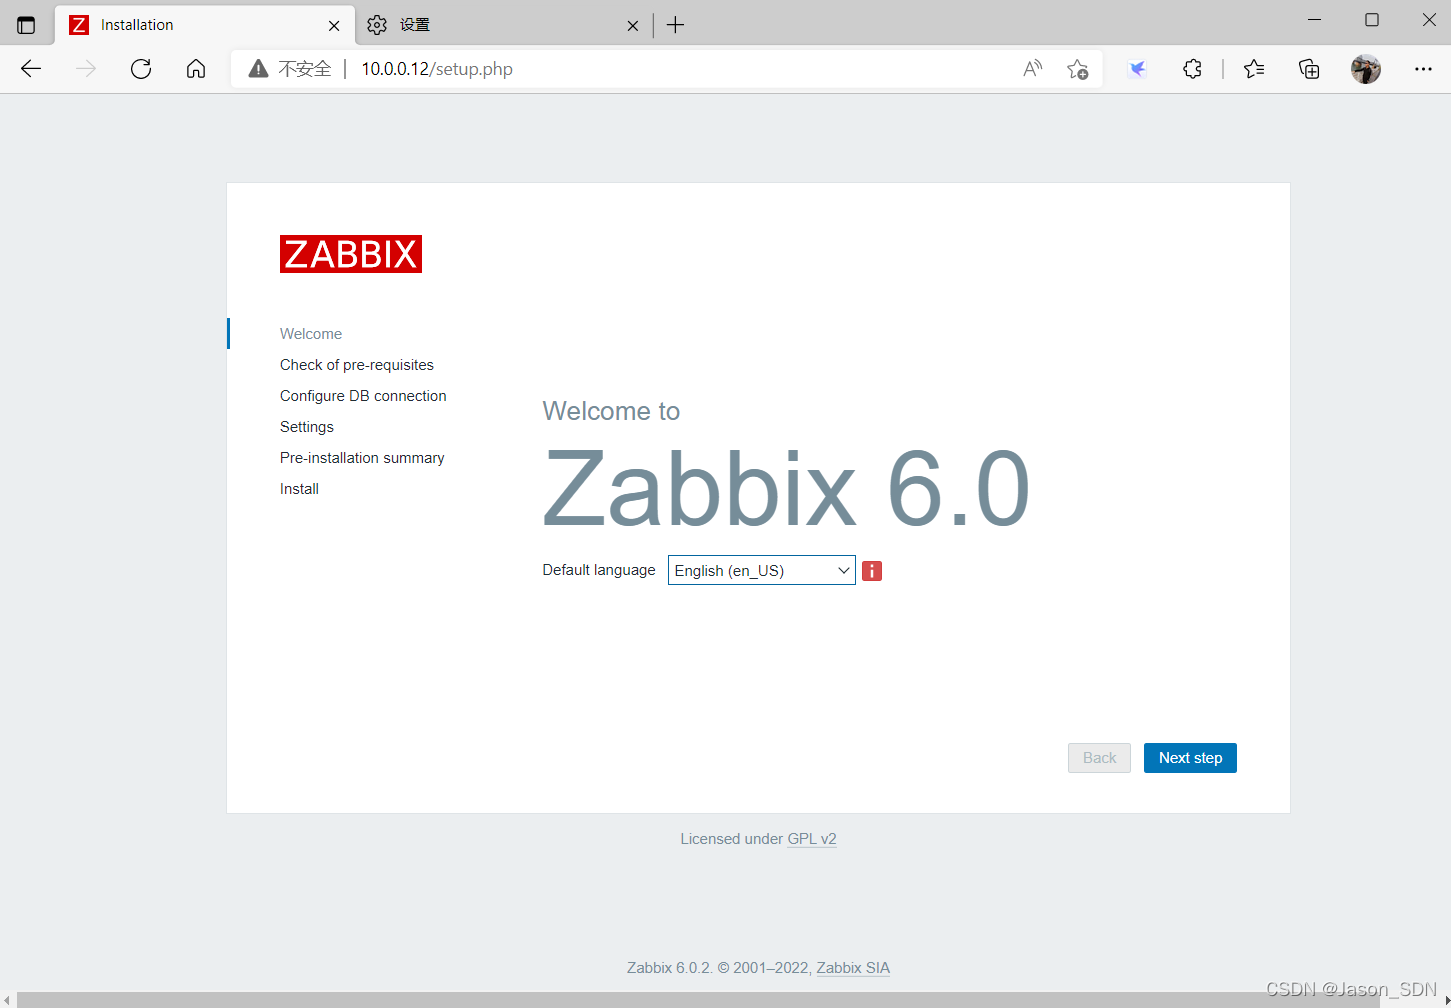This screenshot has height=1008, width=1451.
Task: Select Pre-installation summary step
Action: pyautogui.click(x=362, y=458)
